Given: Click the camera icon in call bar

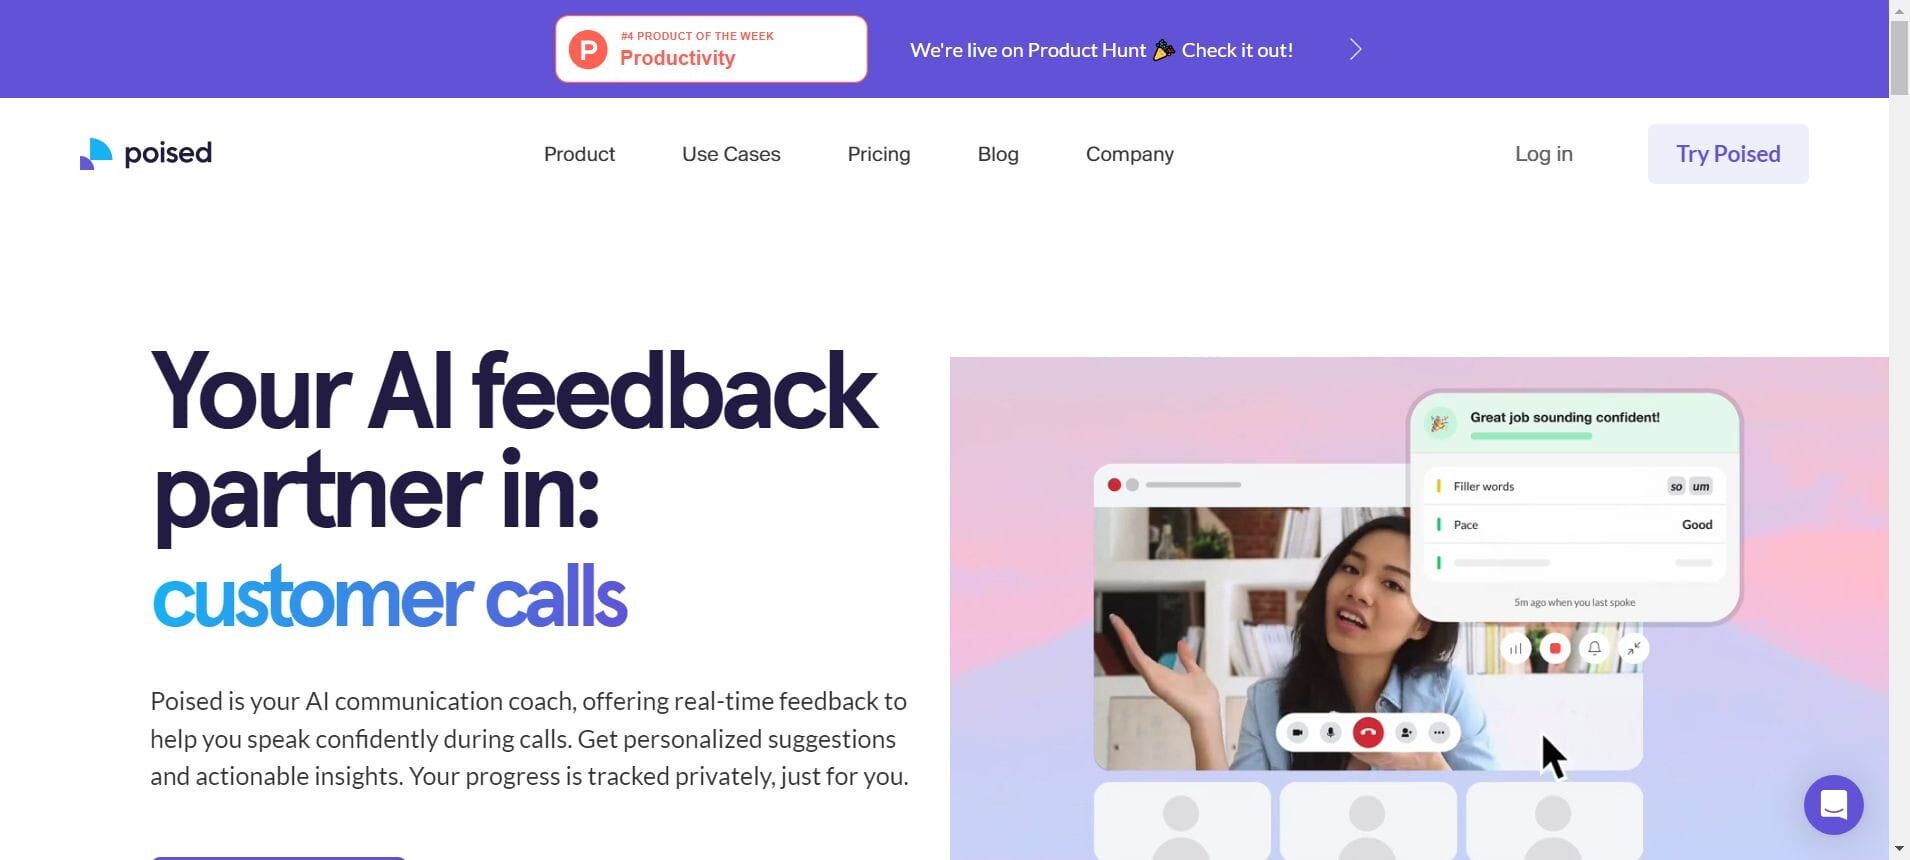Looking at the screenshot, I should click(x=1297, y=733).
